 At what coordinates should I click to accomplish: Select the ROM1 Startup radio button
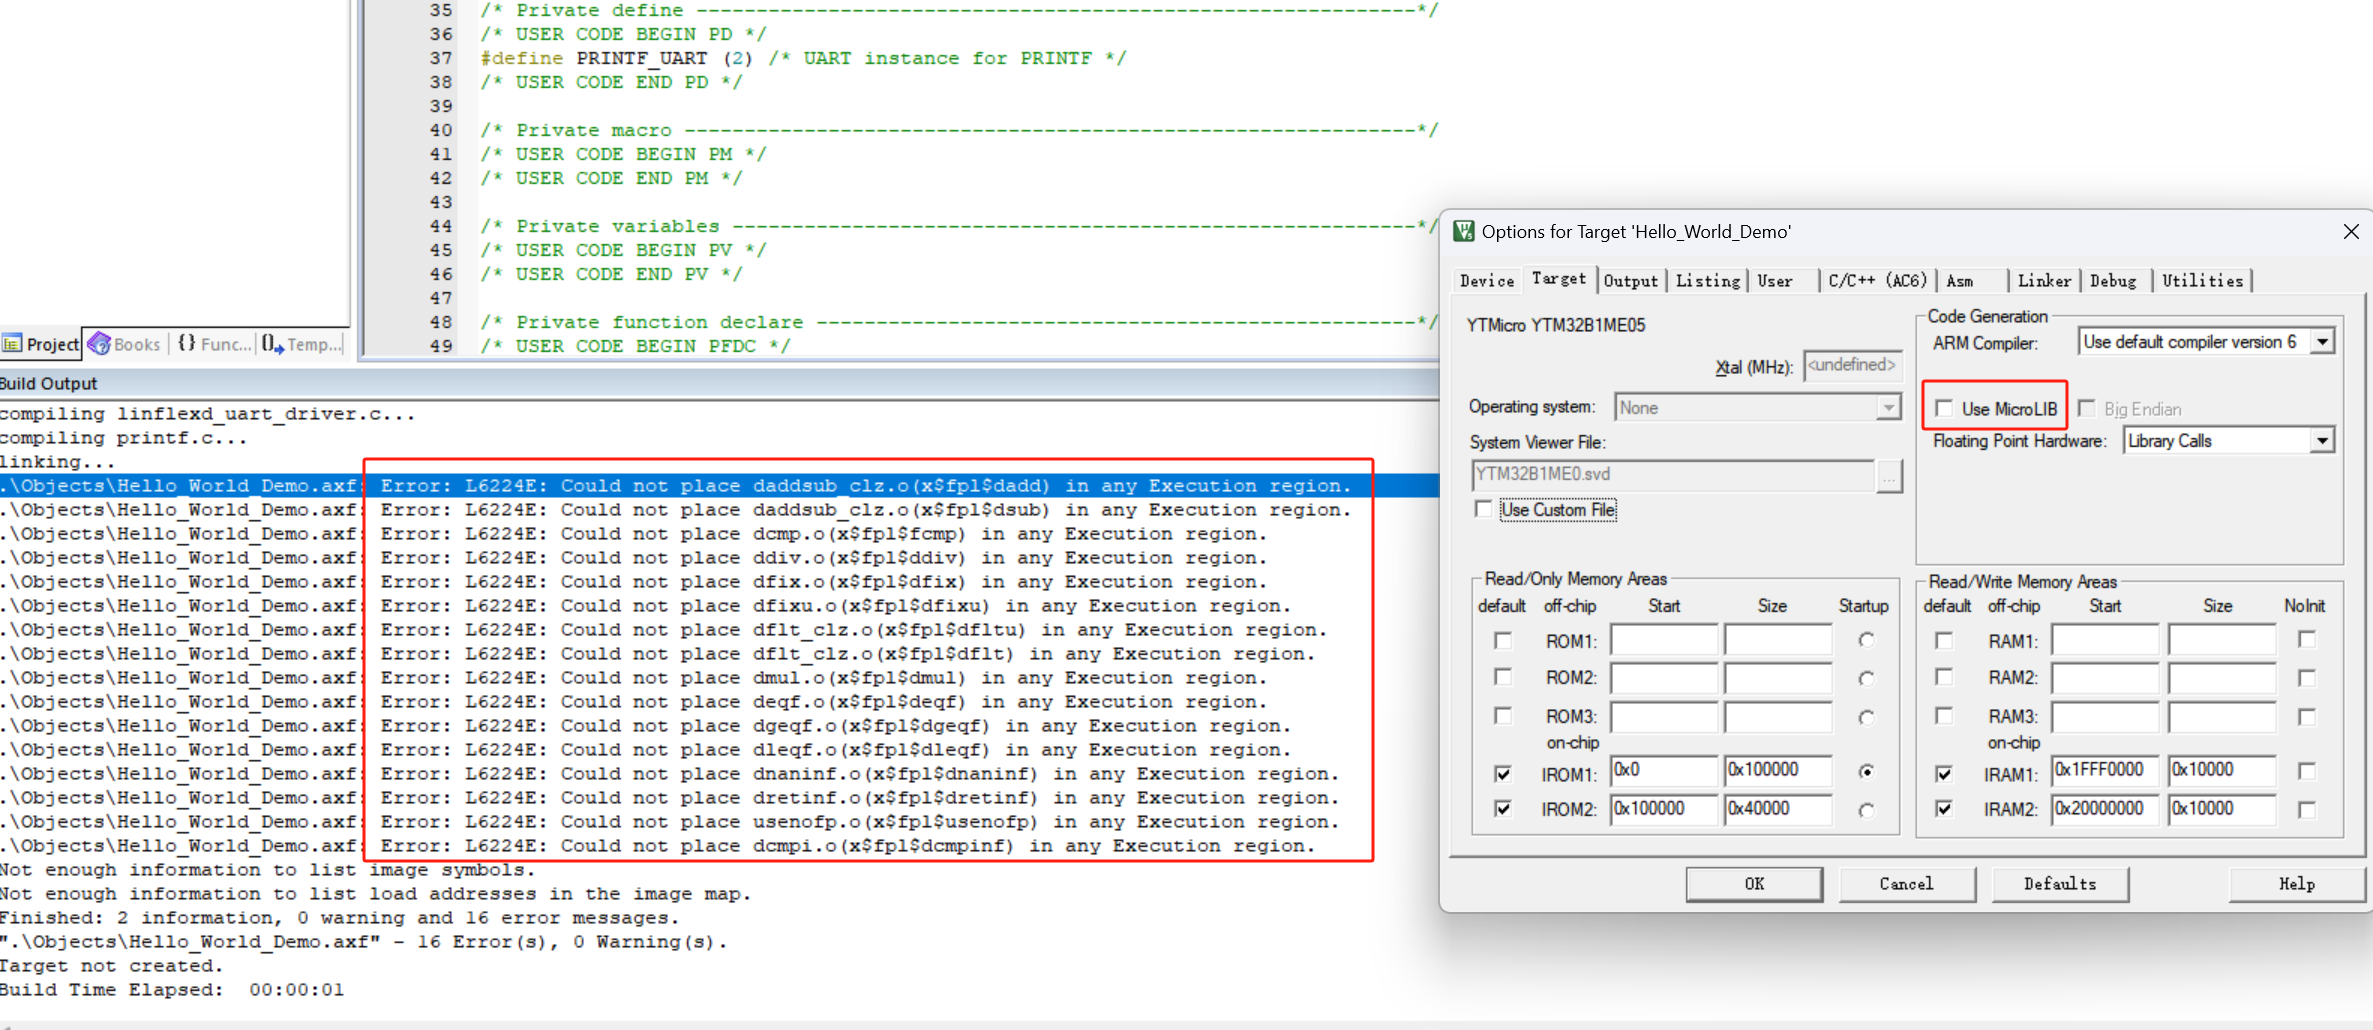point(1866,640)
